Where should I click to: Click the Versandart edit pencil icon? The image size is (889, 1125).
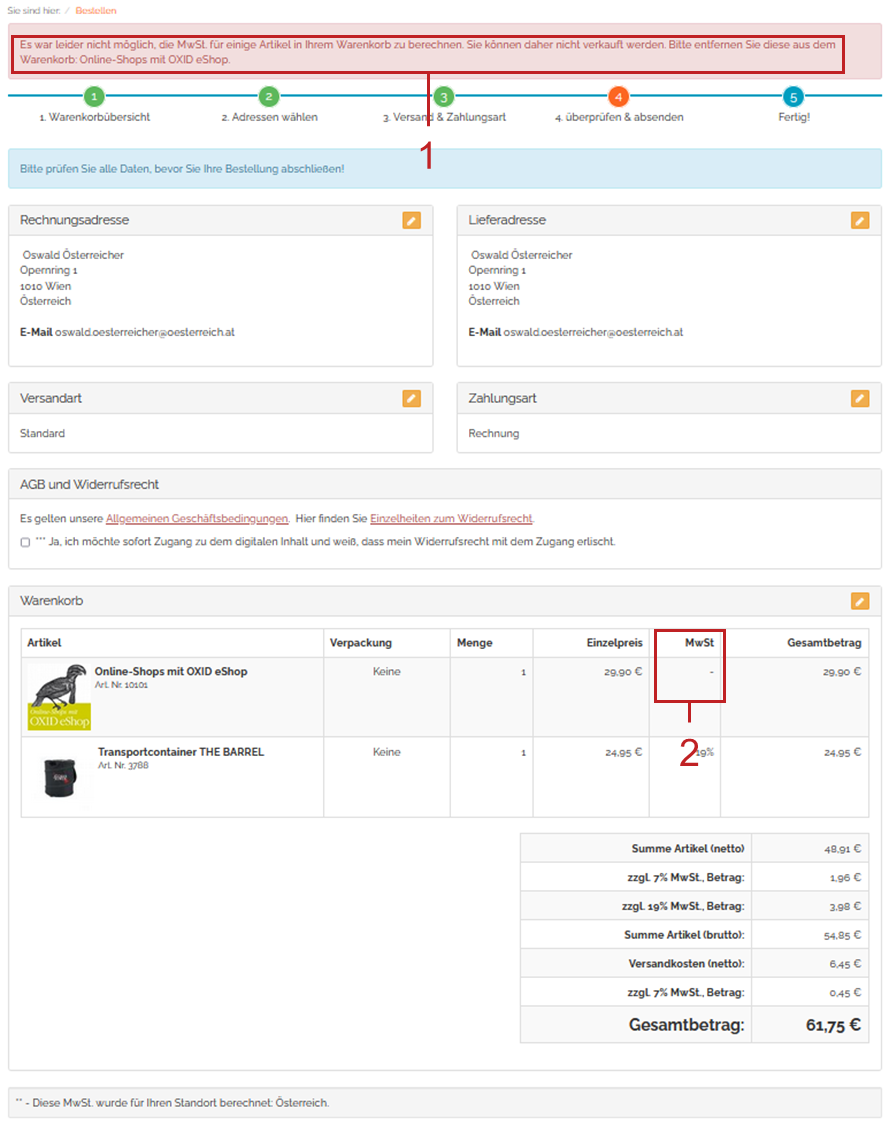[x=412, y=398]
